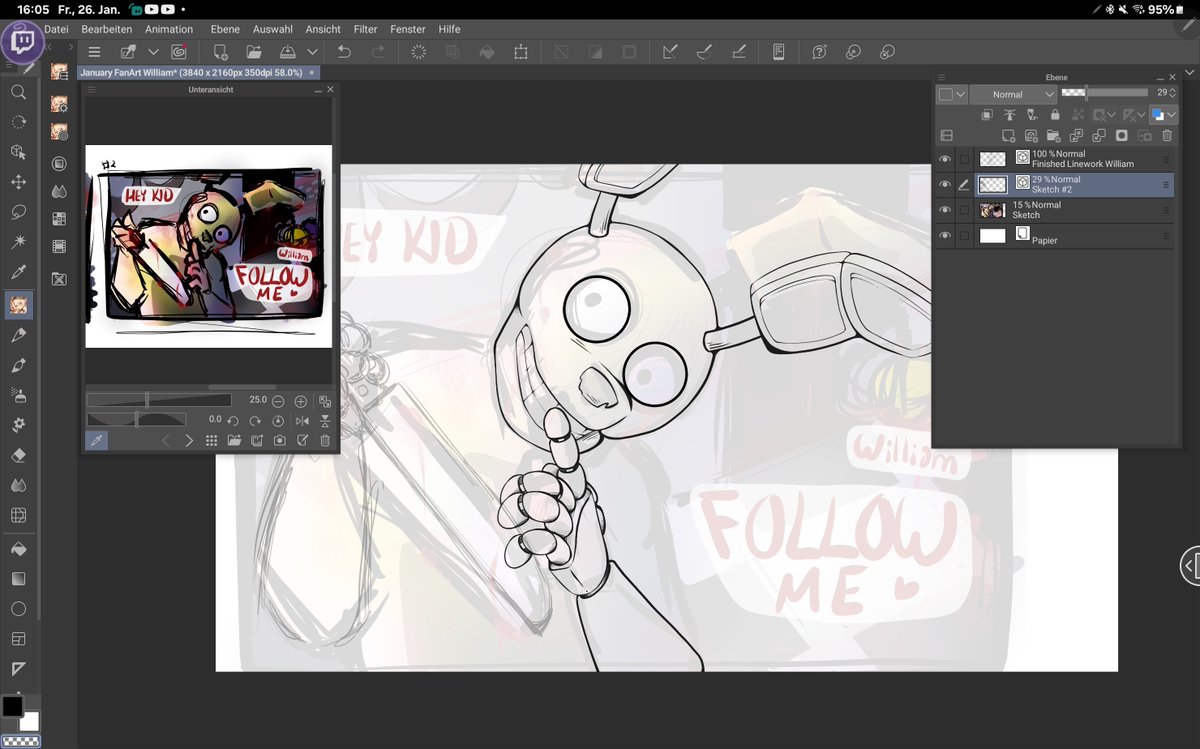Create layer mask in Ebene panel
Viewport: 1200px width, 749px height.
coord(1121,136)
